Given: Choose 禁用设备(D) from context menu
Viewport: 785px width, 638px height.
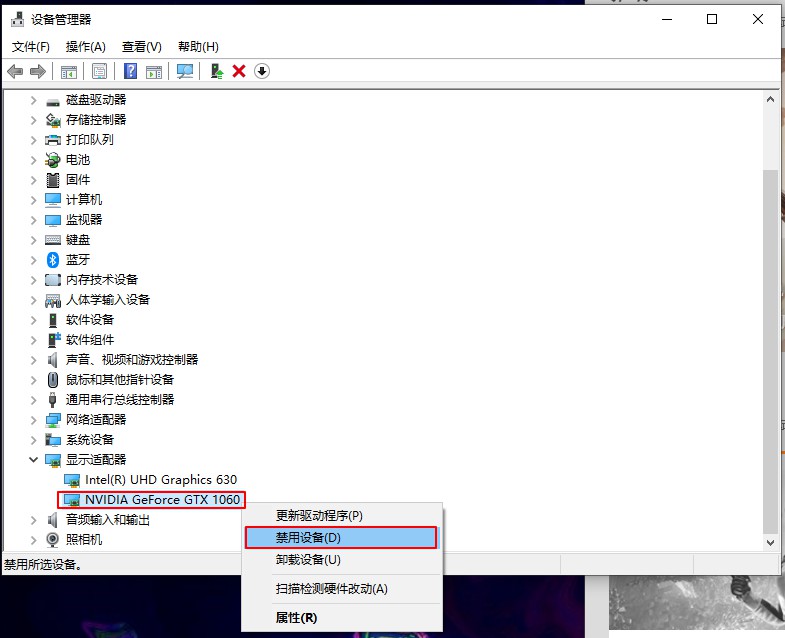Looking at the screenshot, I should pyautogui.click(x=340, y=538).
